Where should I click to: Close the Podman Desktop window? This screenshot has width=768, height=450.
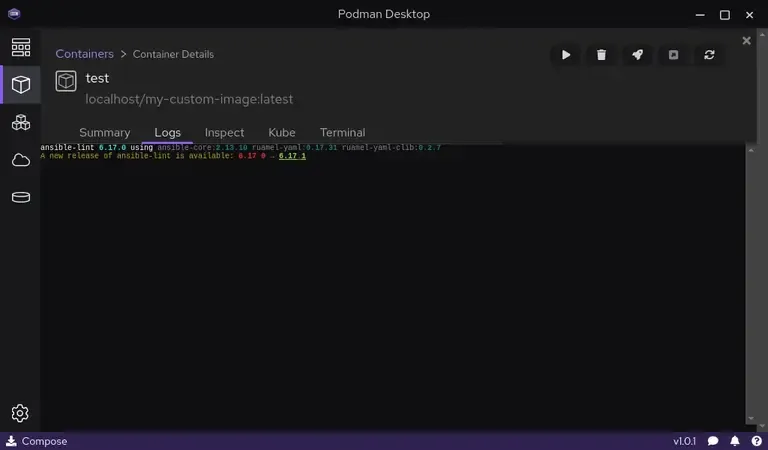pos(749,15)
